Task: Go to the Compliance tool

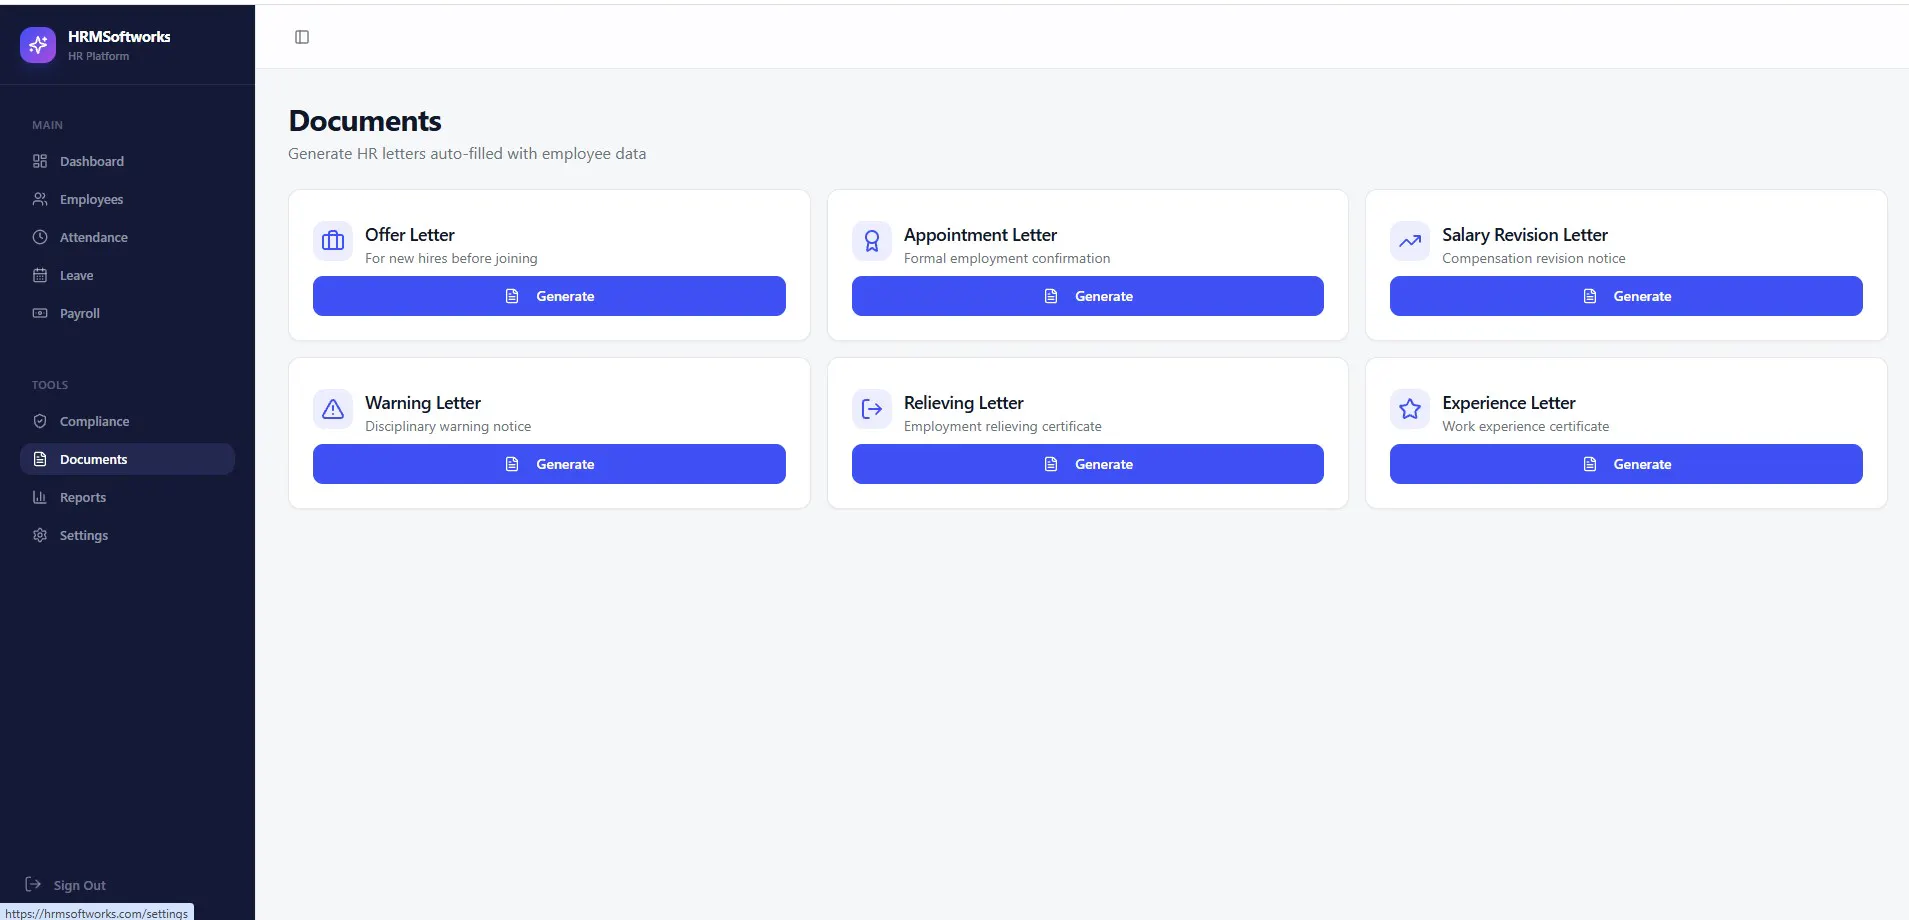Action: click(x=127, y=421)
